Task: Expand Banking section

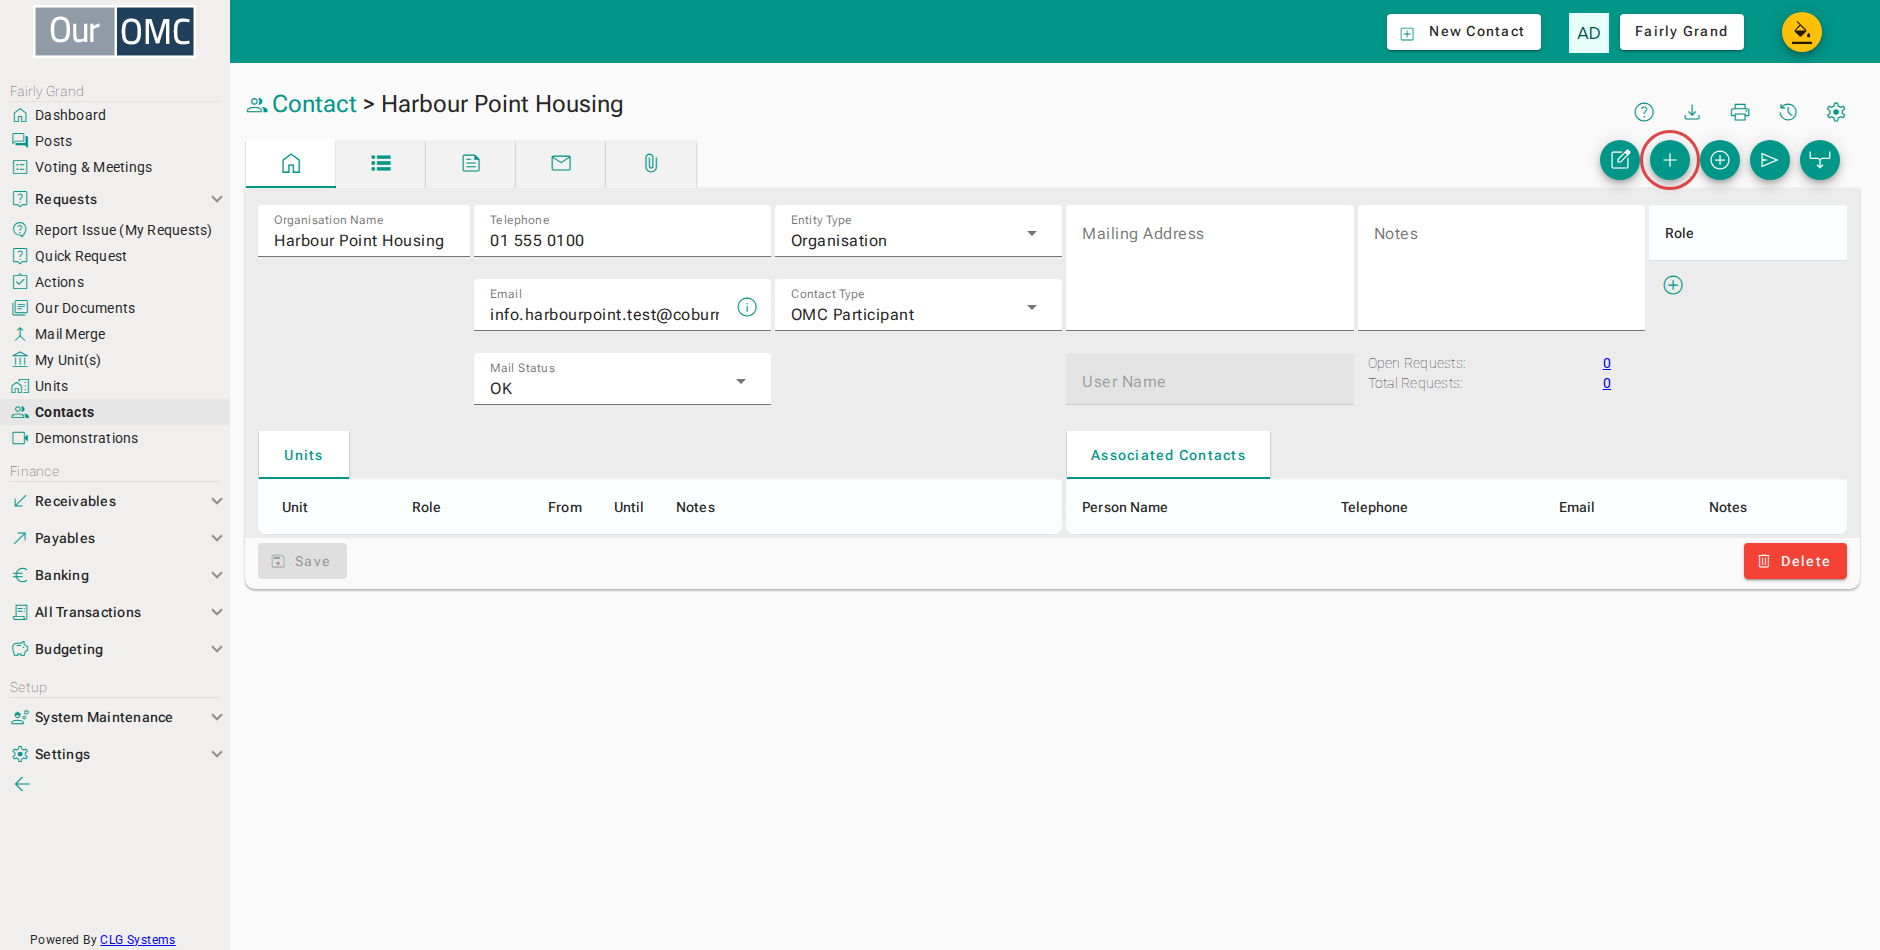Action: coord(115,575)
